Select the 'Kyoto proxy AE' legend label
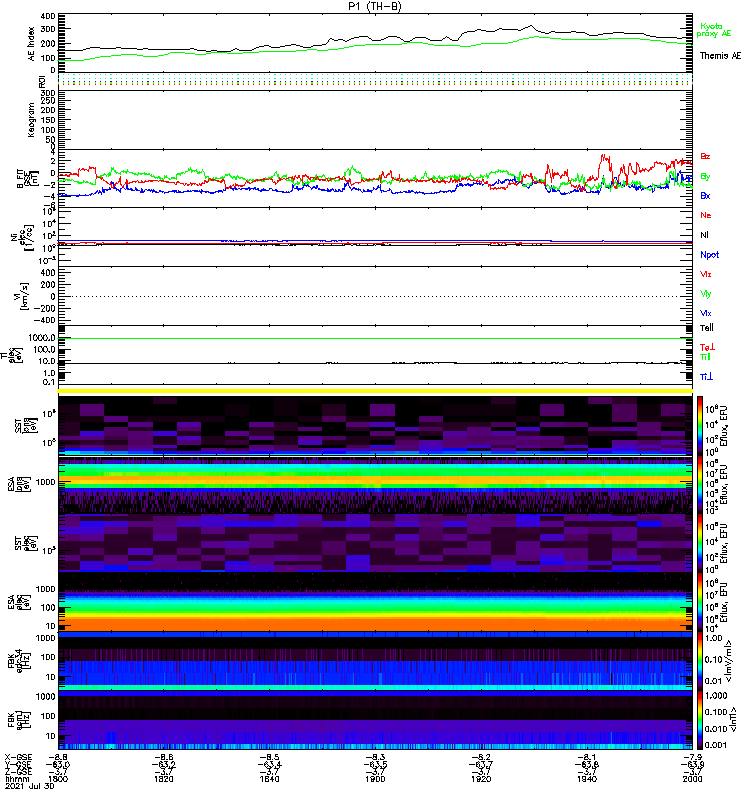The height and width of the screenshot is (800, 750). [714, 30]
